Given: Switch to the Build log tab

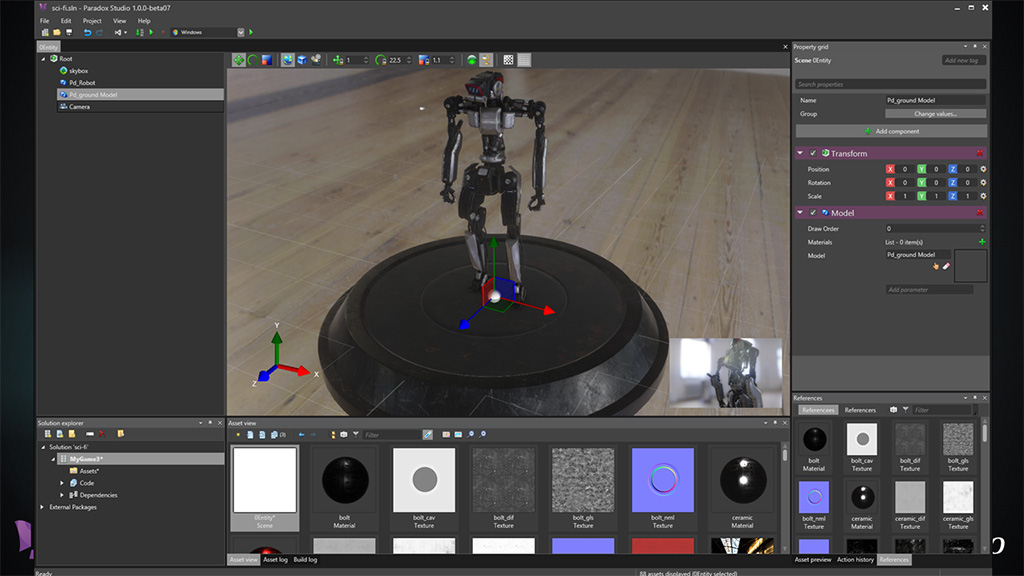Looking at the screenshot, I should [x=306, y=559].
